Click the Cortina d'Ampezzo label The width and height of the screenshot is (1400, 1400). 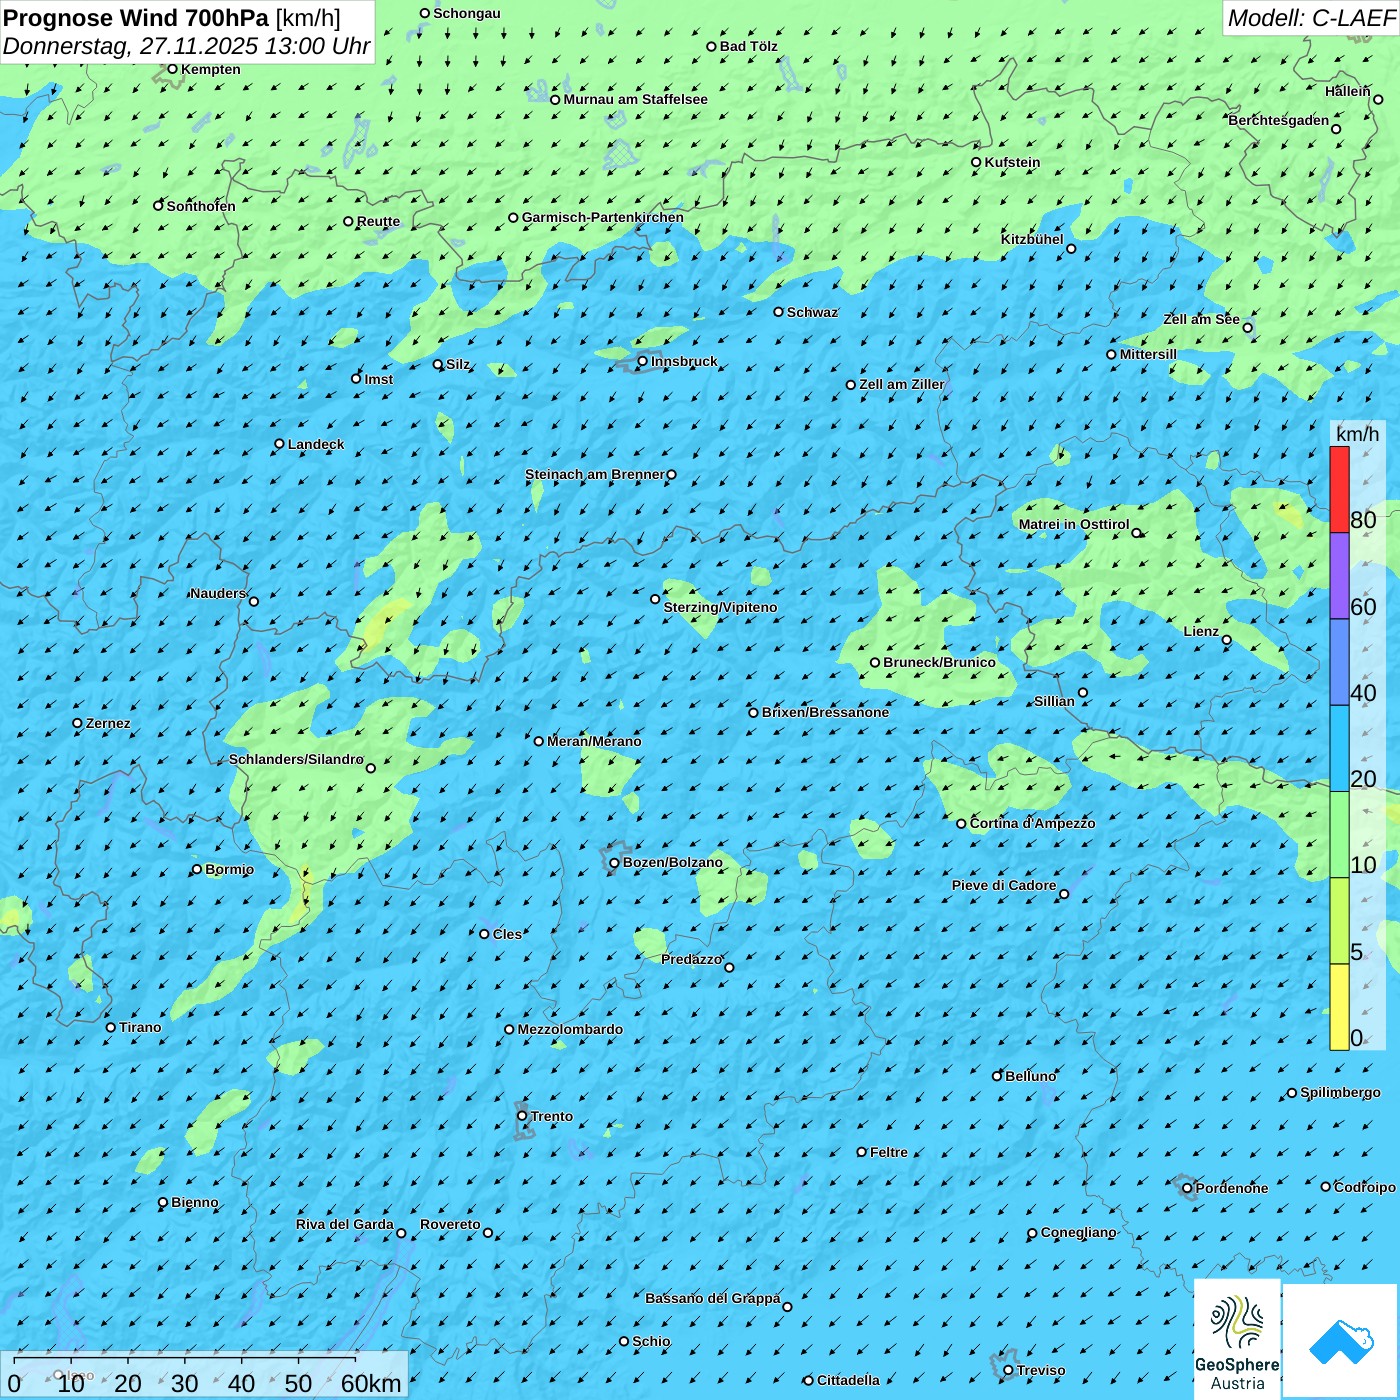point(1033,823)
